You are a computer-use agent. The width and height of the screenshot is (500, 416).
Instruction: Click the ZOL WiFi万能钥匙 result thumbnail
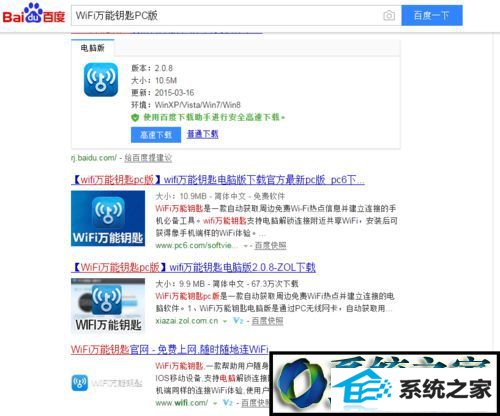[x=108, y=305]
